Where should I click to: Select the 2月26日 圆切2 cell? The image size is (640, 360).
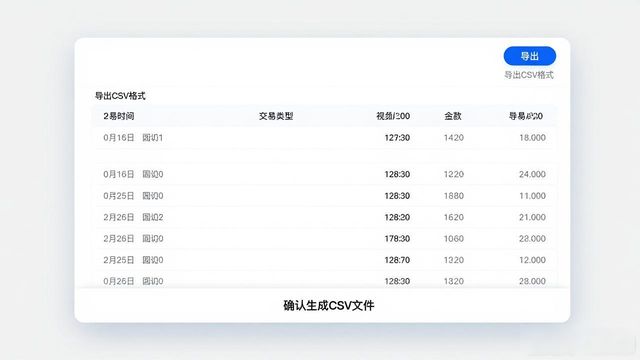(133, 217)
